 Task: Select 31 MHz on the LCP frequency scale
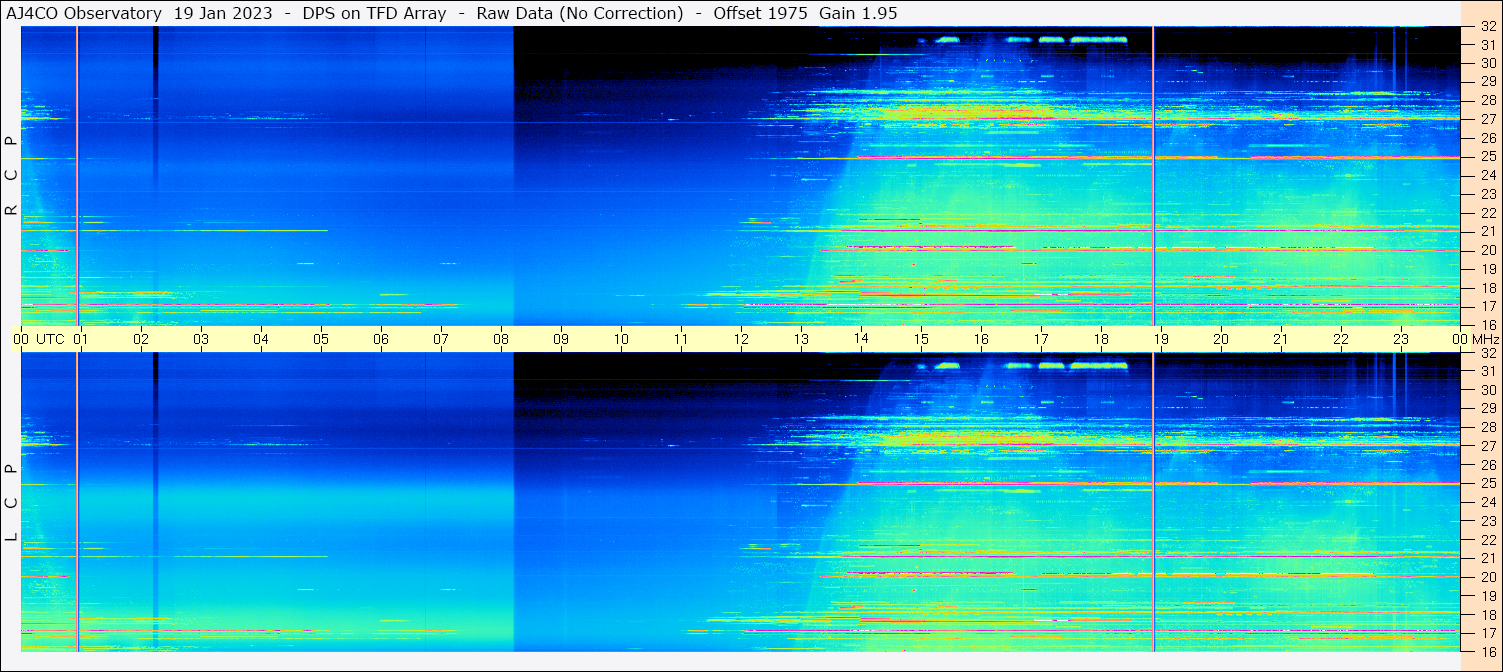pos(1488,371)
